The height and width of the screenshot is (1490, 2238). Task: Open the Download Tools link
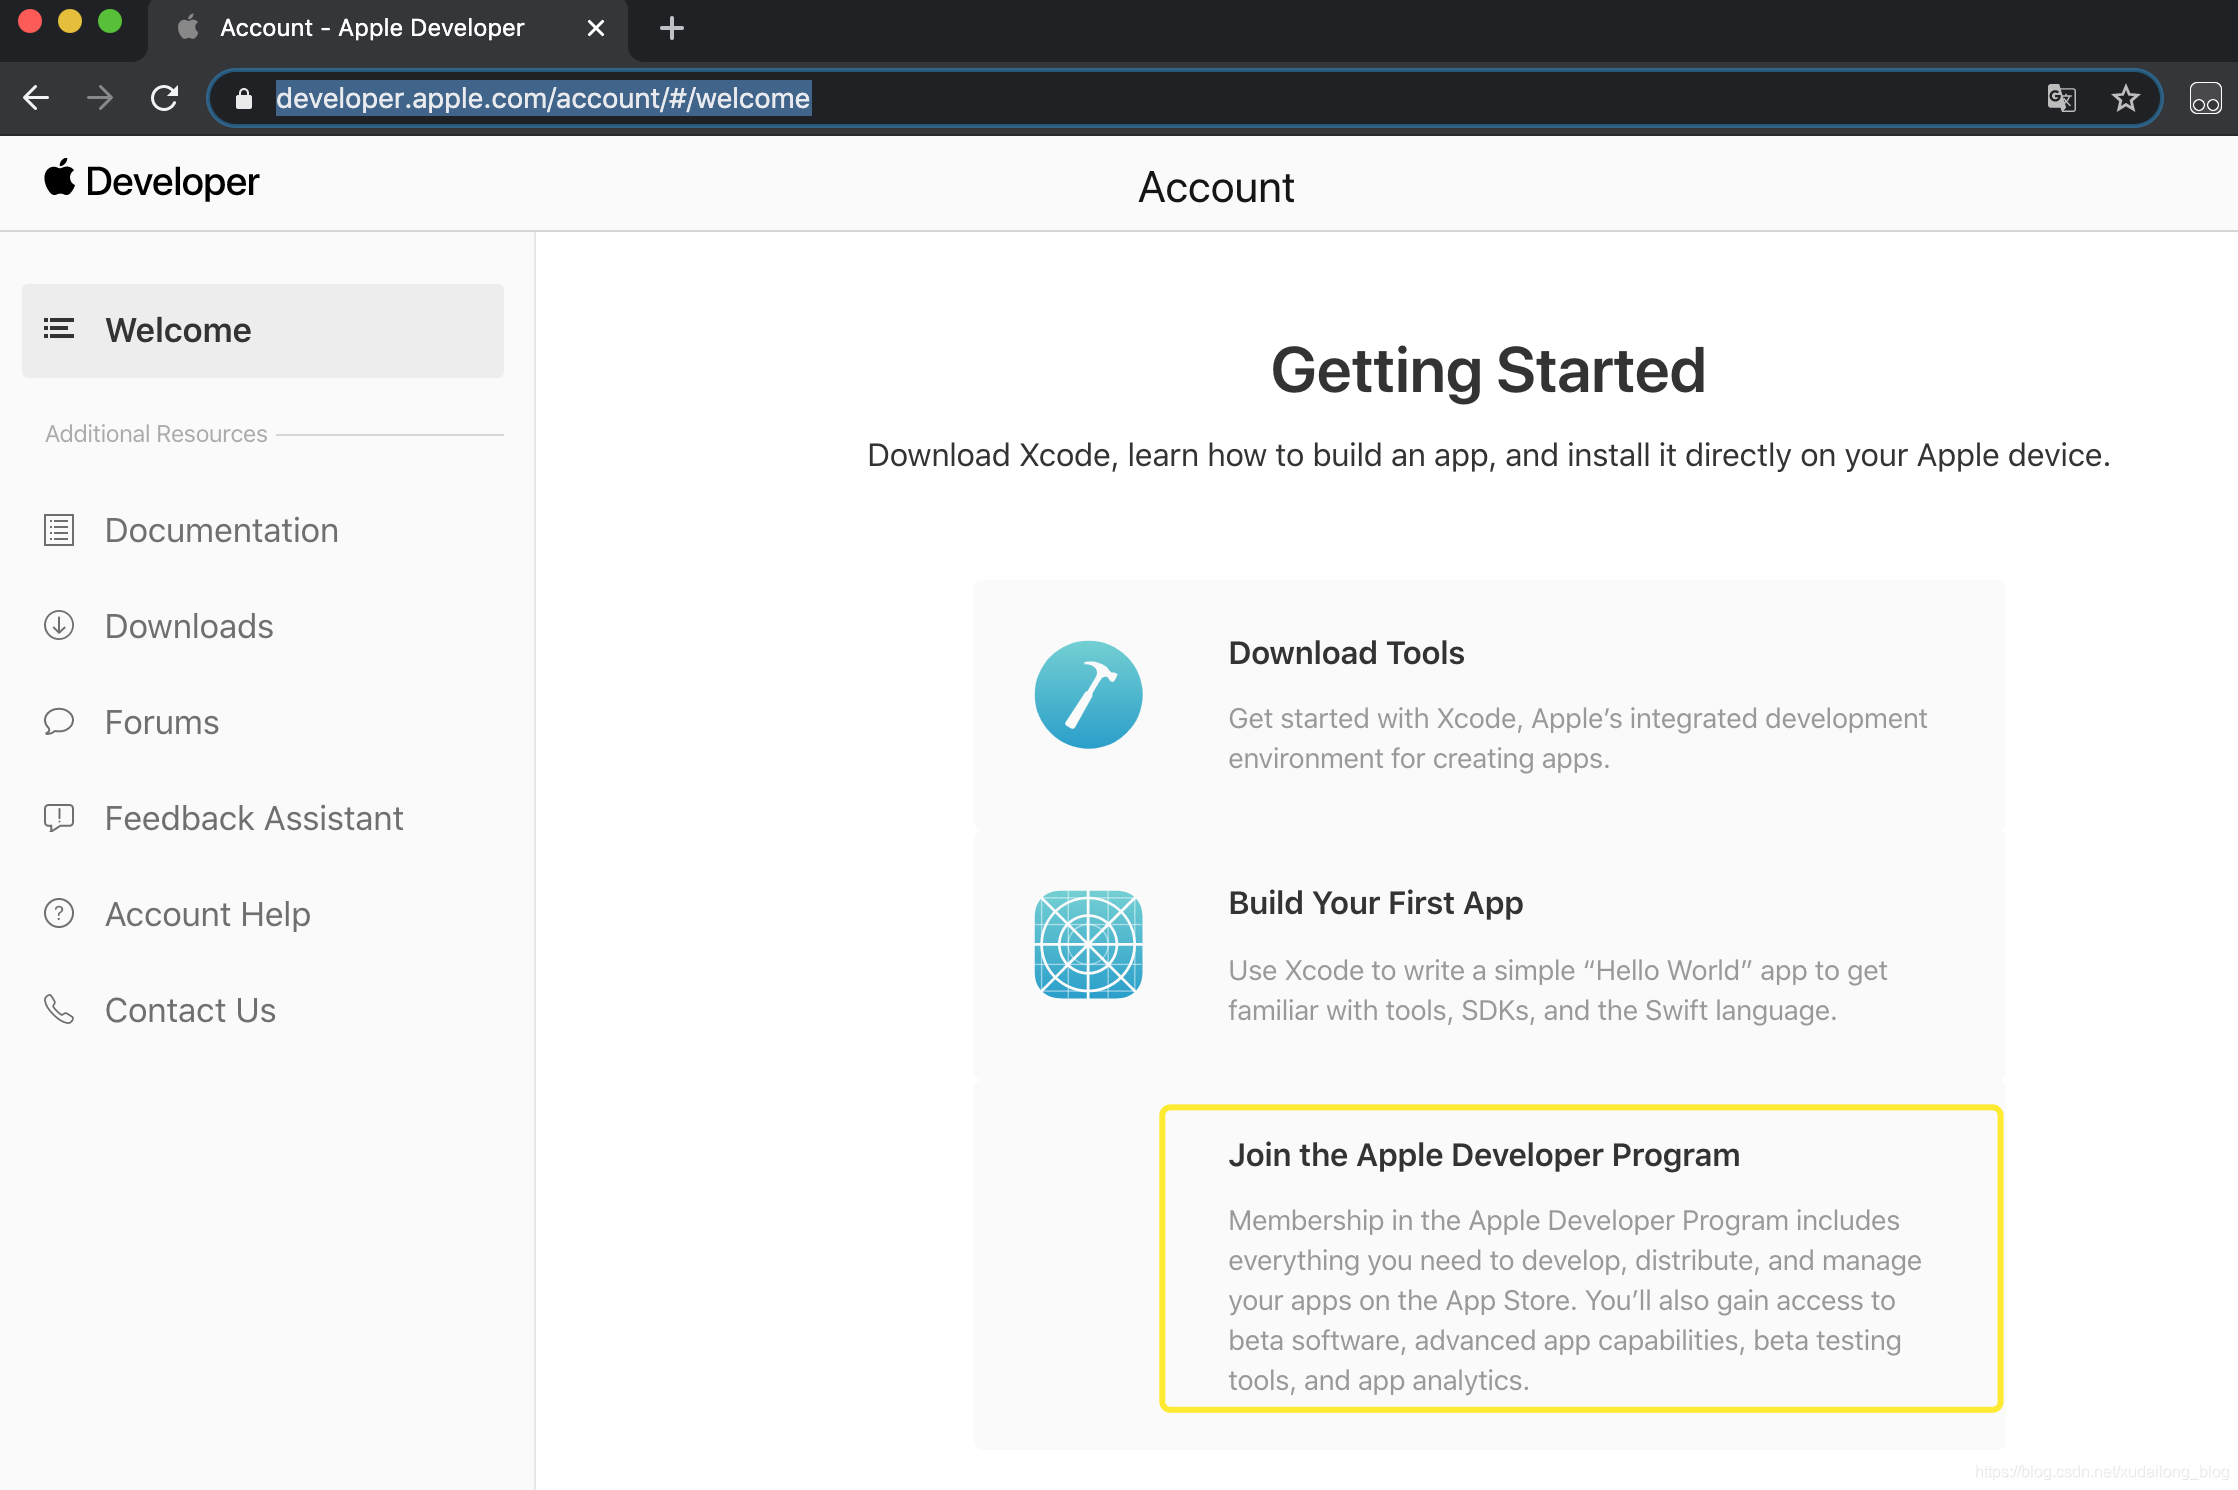pos(1346,653)
